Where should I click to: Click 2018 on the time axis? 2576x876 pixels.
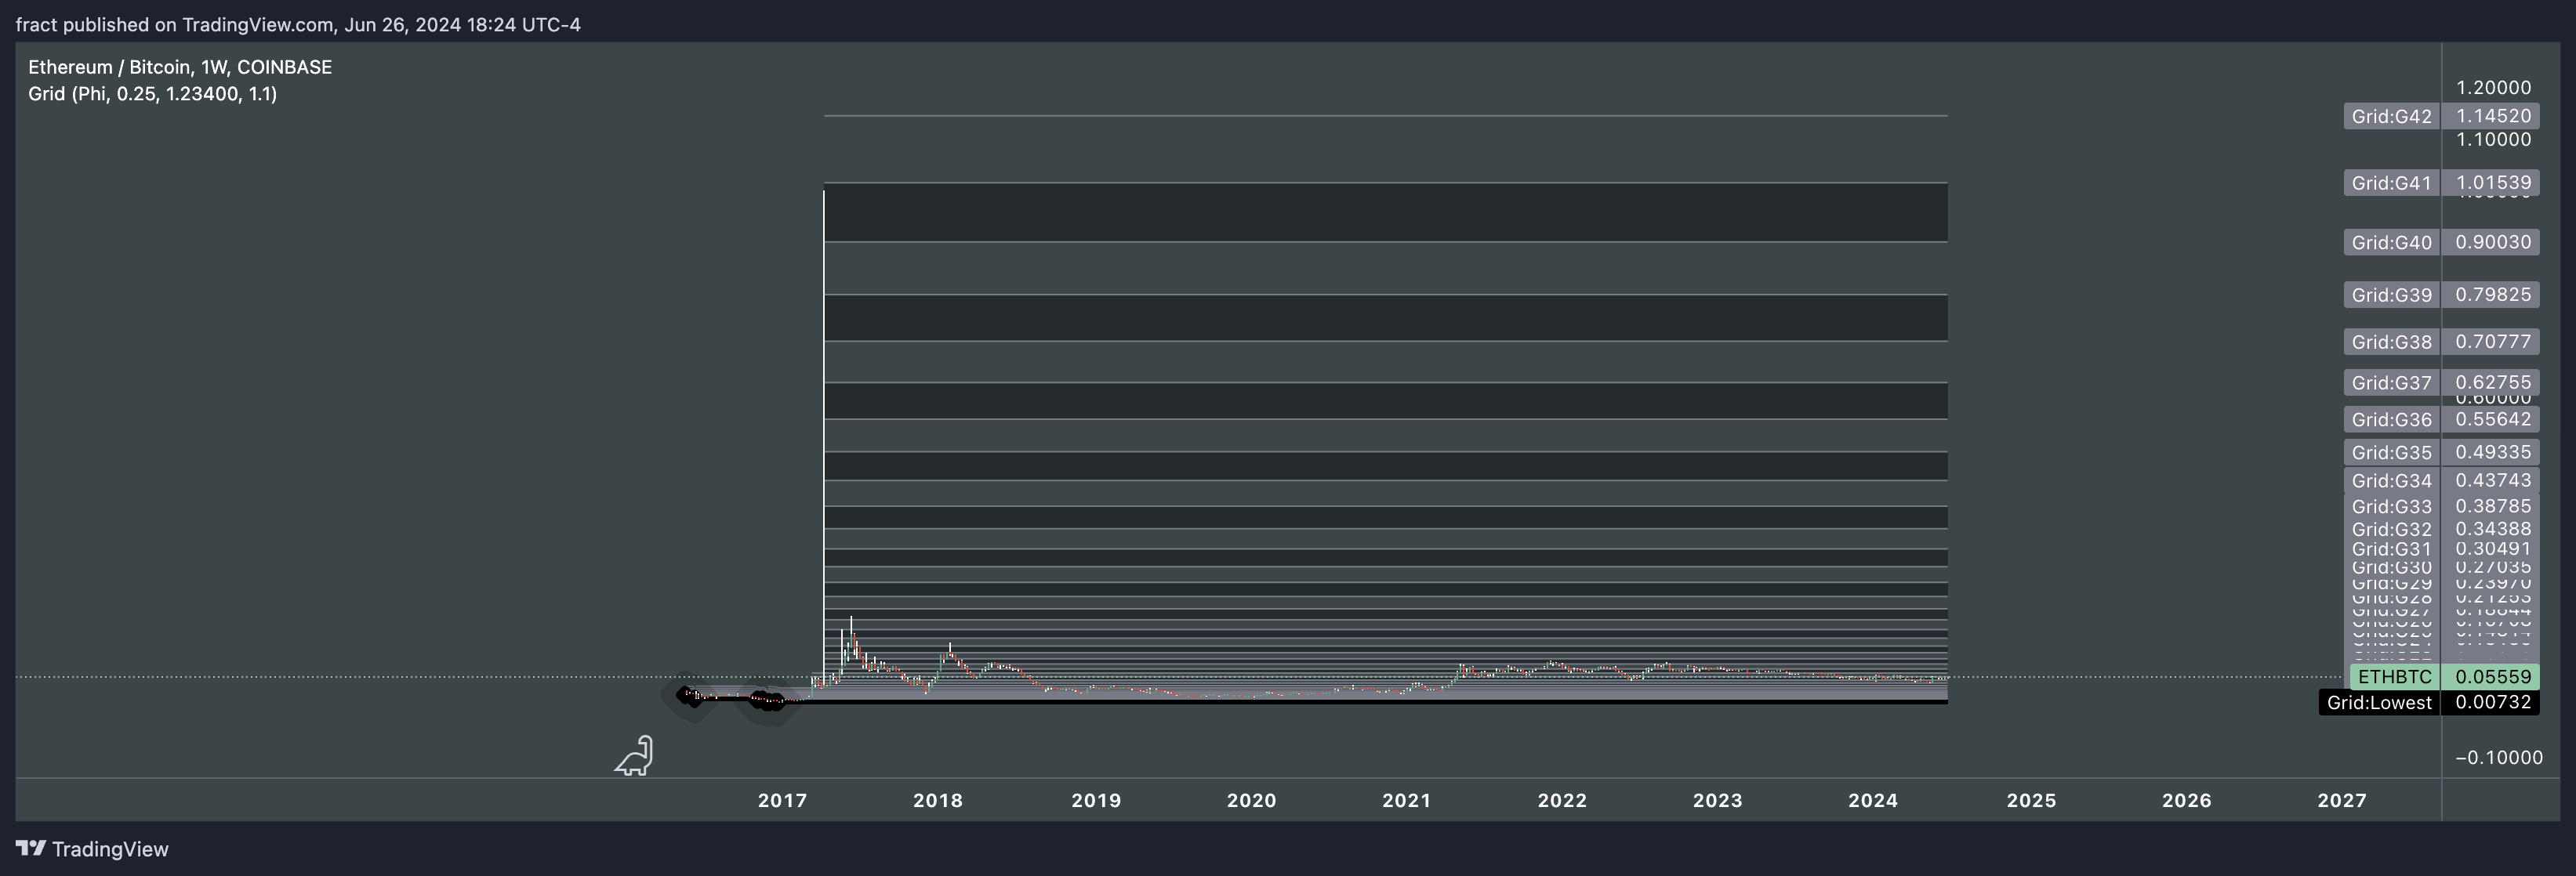938,800
